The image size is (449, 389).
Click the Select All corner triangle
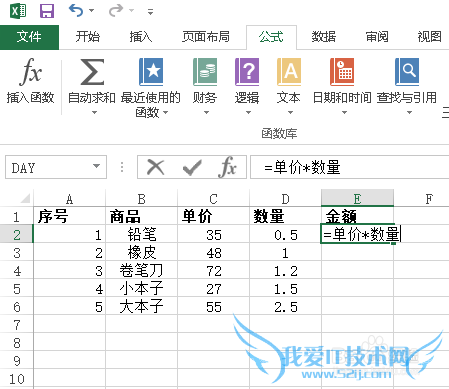25,199
